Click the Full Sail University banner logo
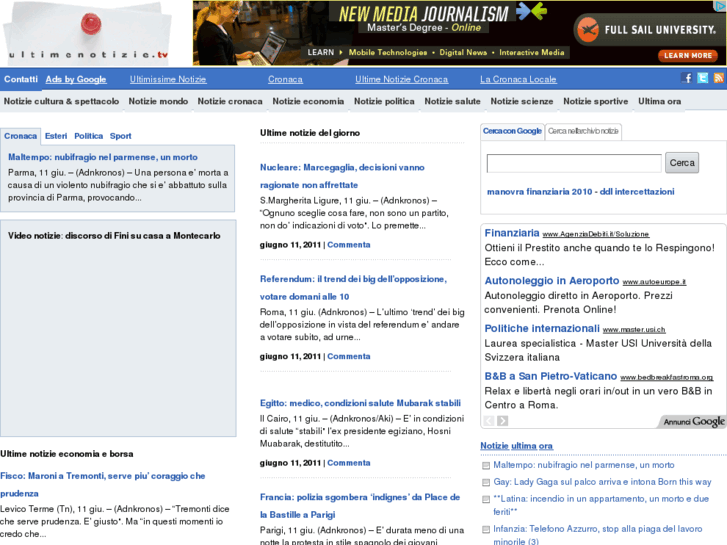 tap(649, 30)
